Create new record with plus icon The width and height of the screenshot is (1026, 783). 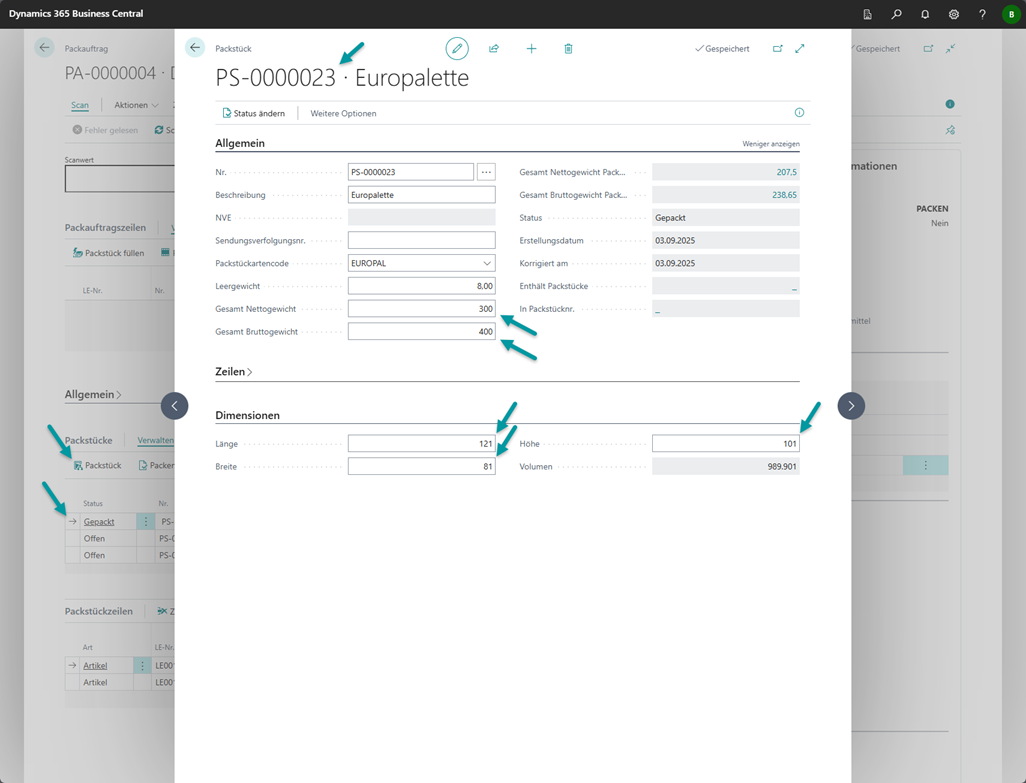(x=531, y=48)
